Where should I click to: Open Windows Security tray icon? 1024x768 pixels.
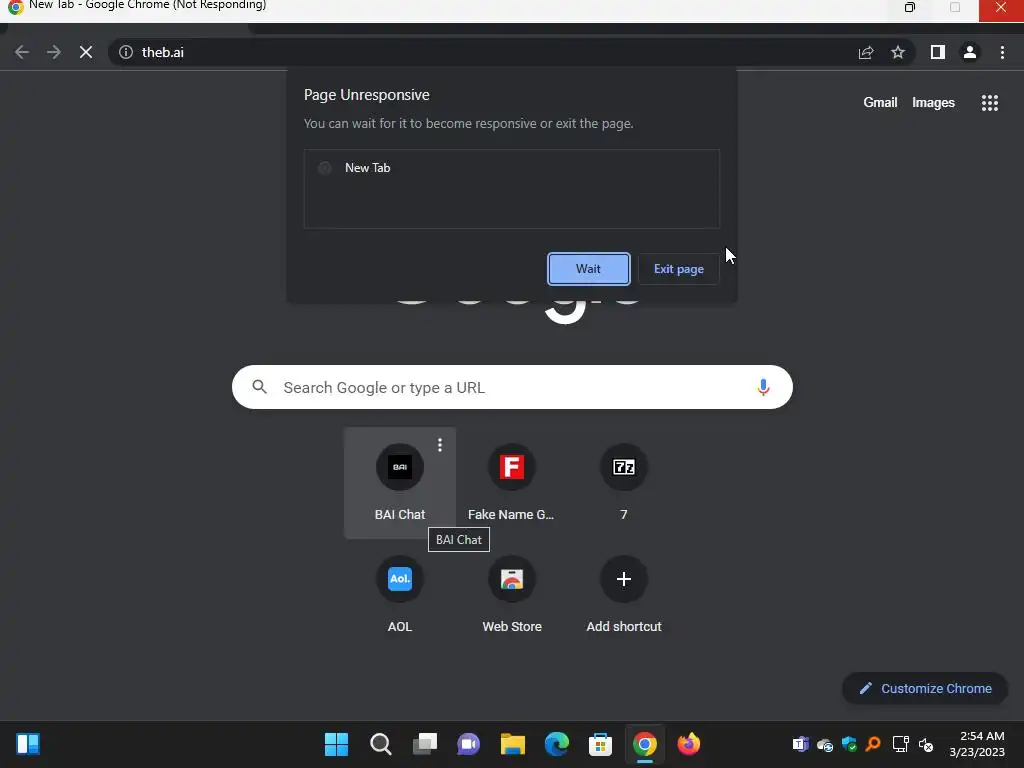(x=849, y=744)
